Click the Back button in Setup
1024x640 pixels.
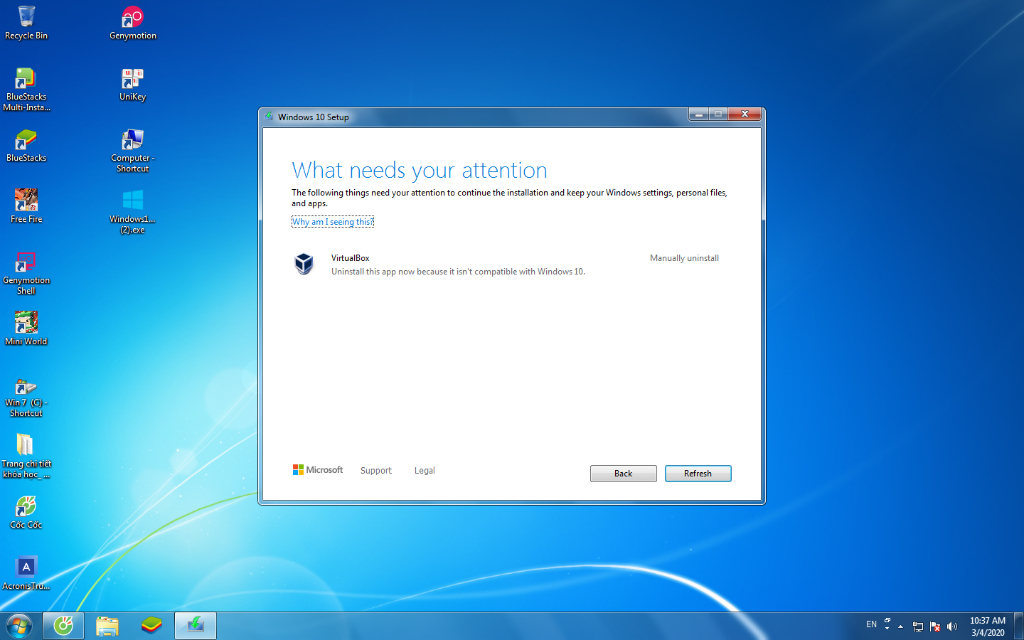pyautogui.click(x=623, y=473)
